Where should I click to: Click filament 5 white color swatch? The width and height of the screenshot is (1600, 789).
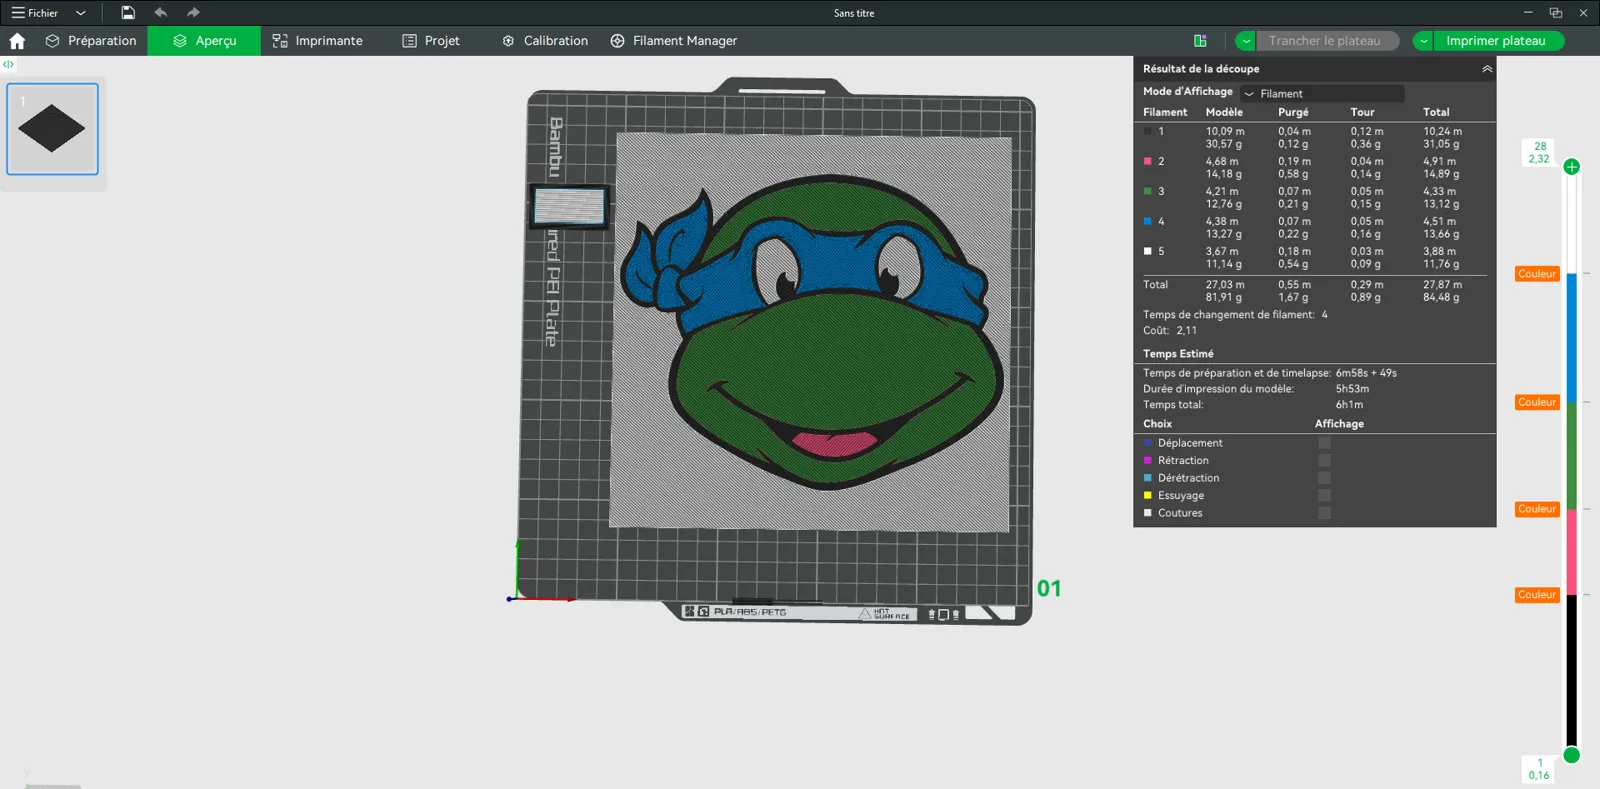(x=1148, y=251)
